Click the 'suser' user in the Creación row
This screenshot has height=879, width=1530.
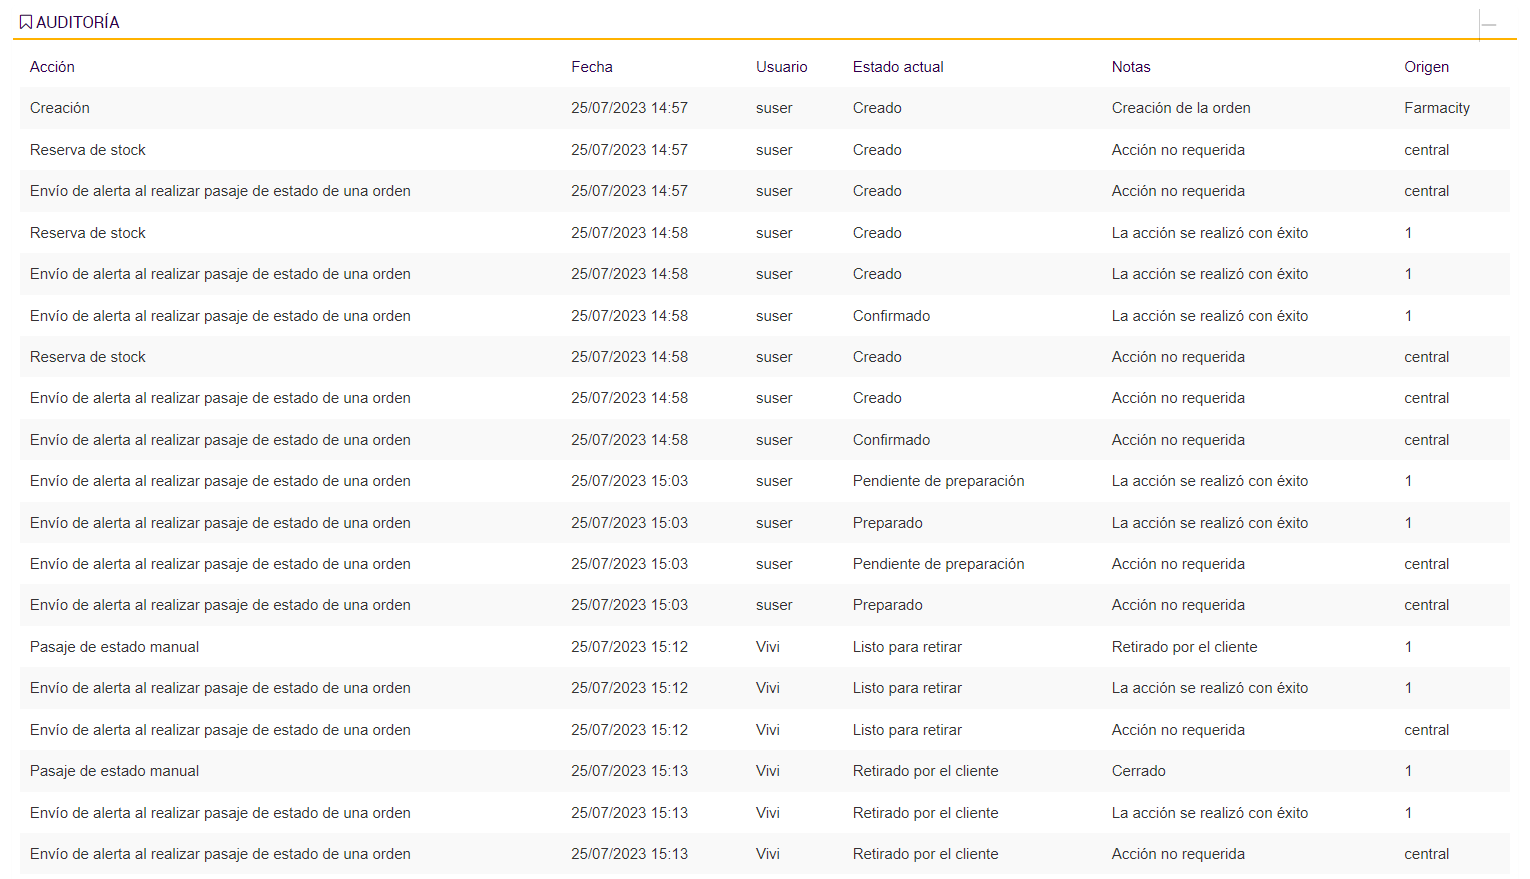tap(774, 108)
